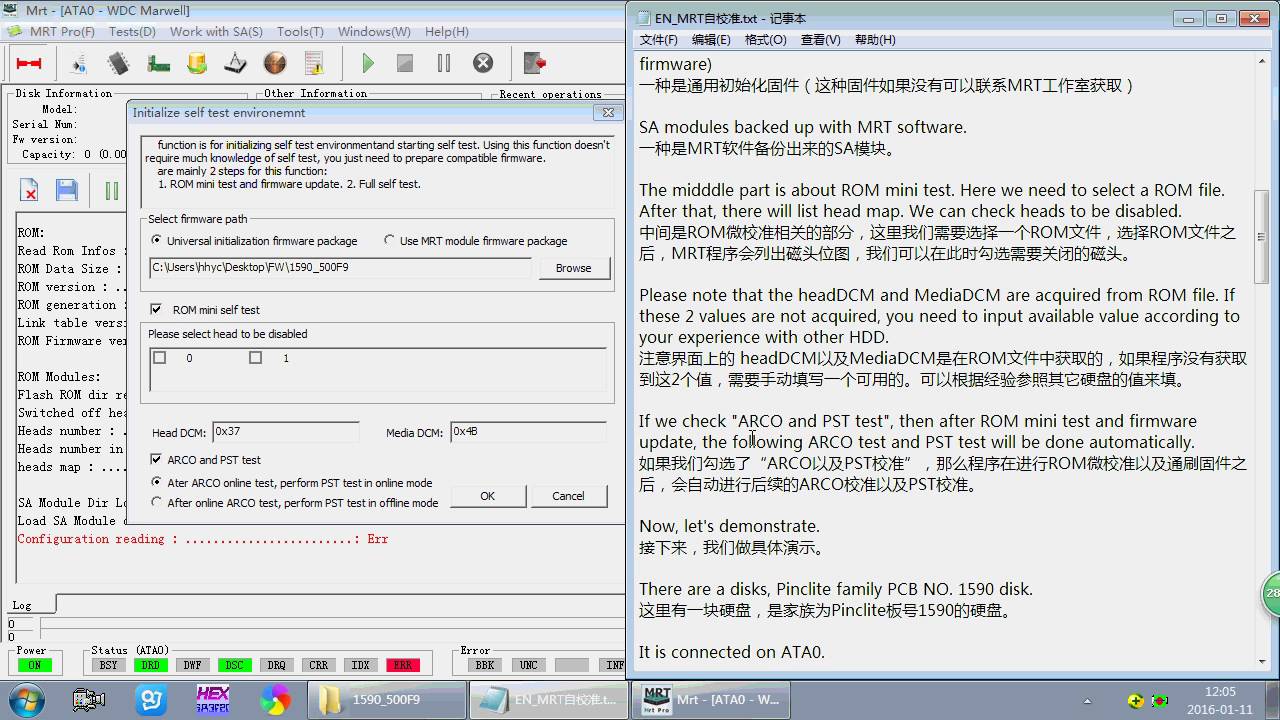Screen dimensions: 1280x720
Task: Open Tests(D) menu
Action: [x=132, y=32]
